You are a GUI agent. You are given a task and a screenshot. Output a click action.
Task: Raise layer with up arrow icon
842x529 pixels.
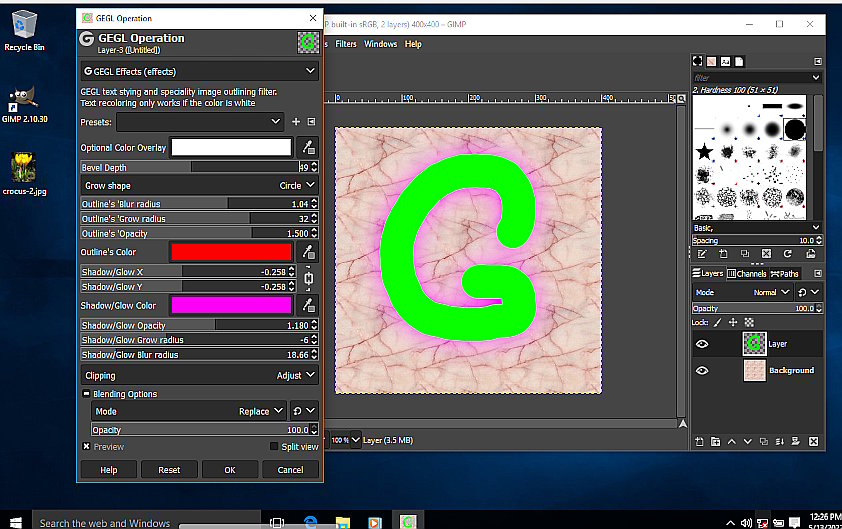(x=731, y=441)
